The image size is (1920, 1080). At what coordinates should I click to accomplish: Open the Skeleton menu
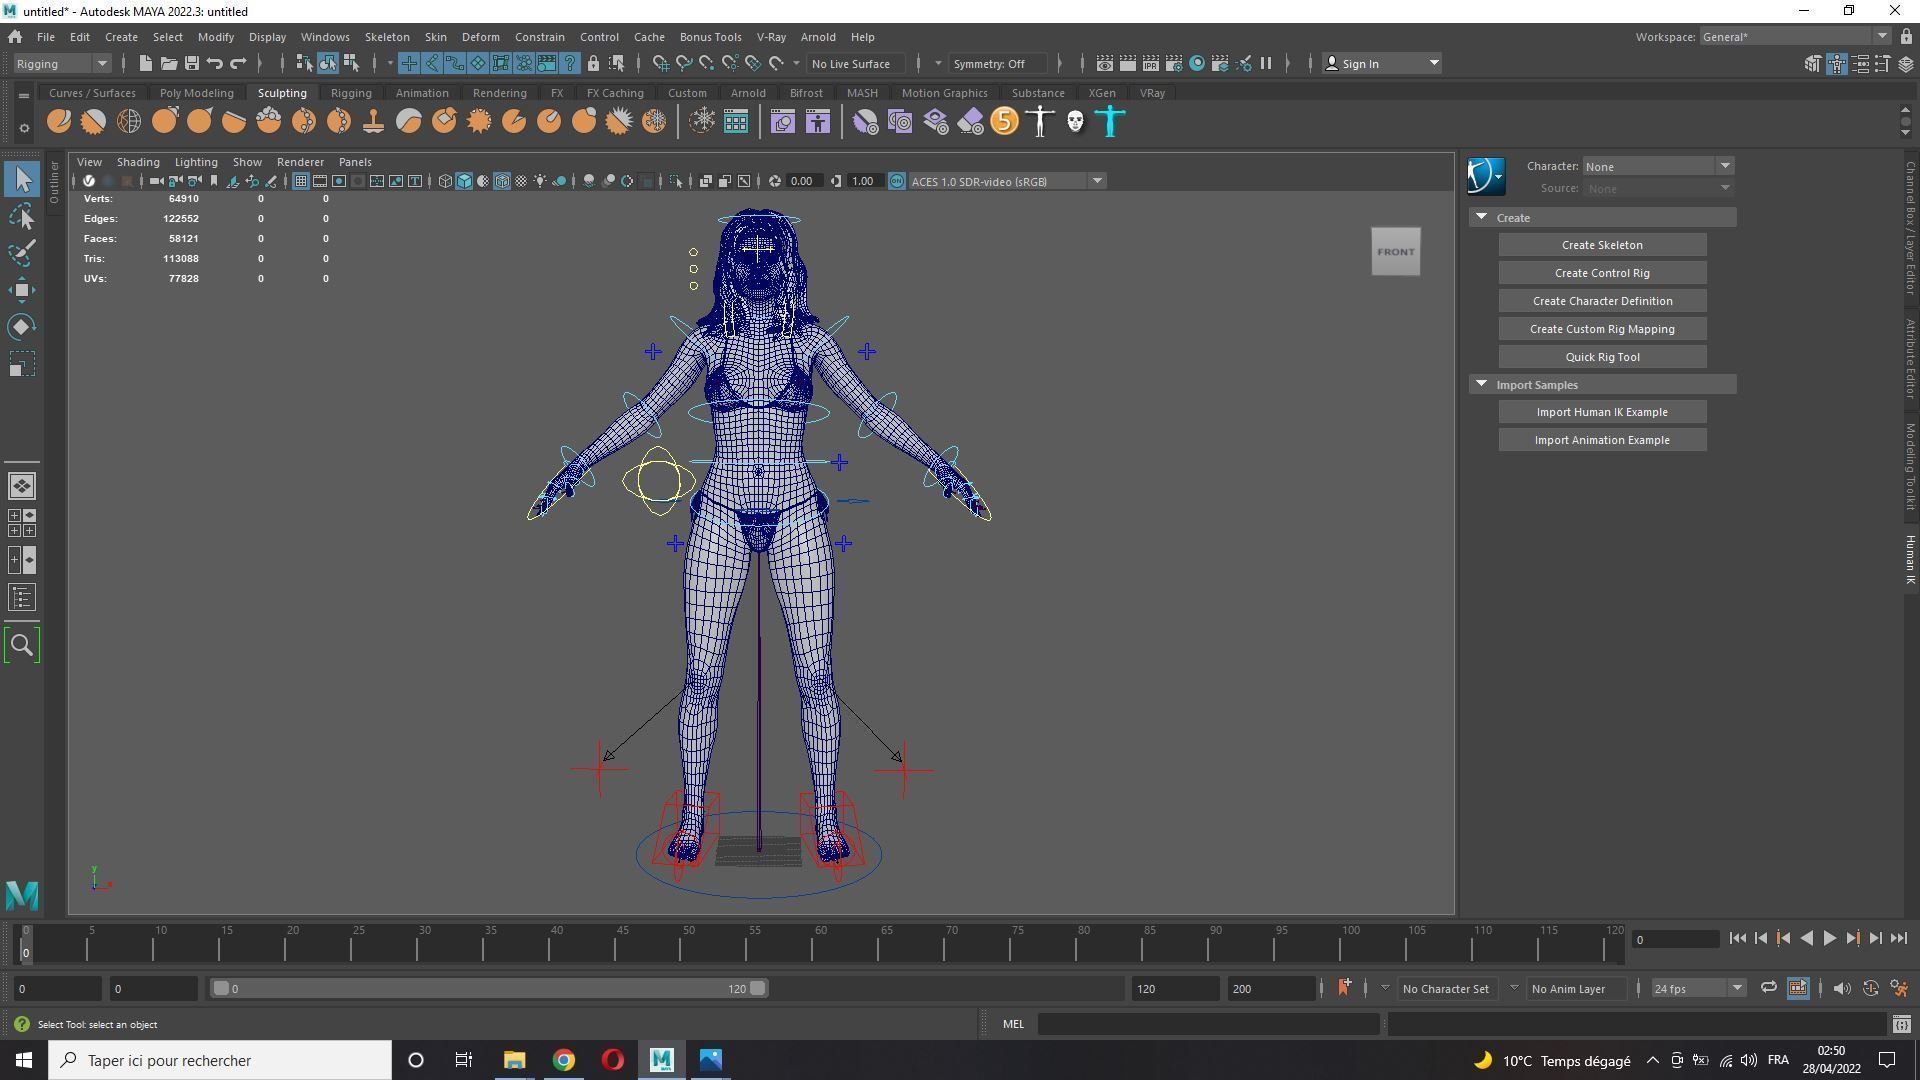click(x=386, y=37)
